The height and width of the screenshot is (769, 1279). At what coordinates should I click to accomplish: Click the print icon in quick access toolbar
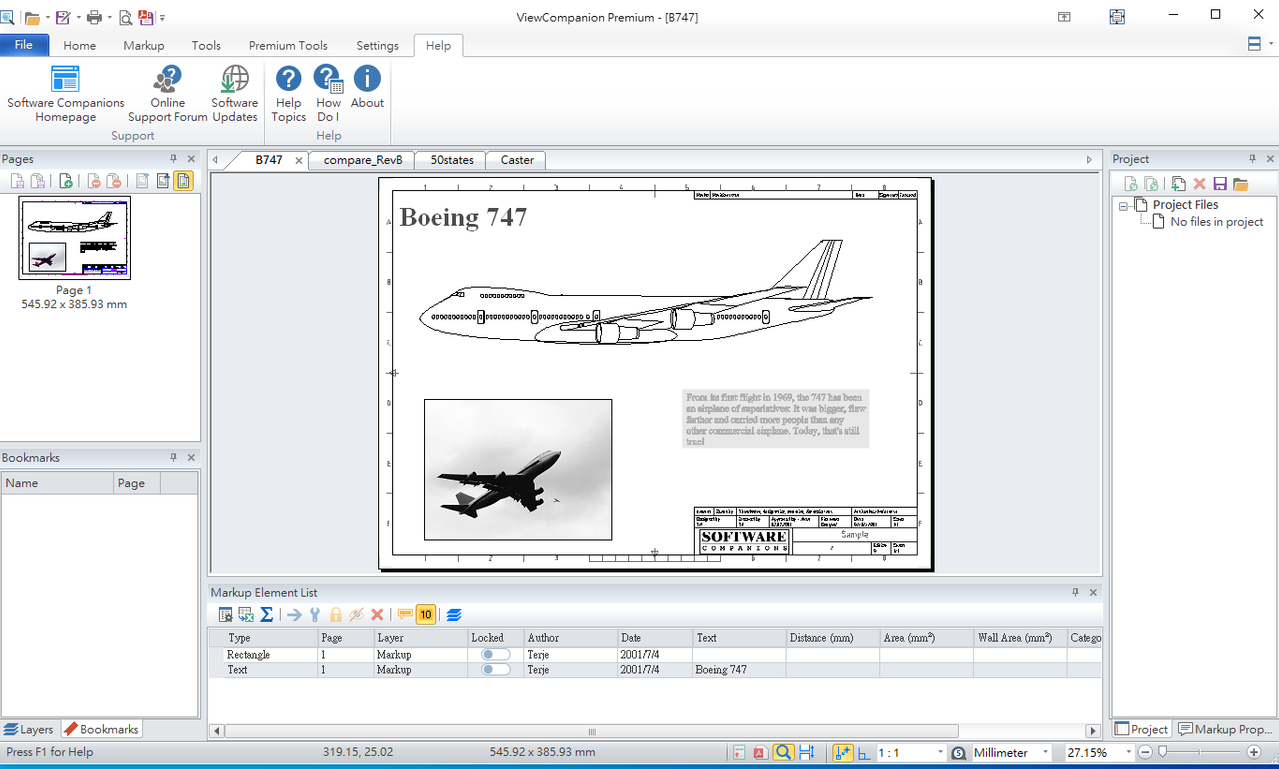(94, 17)
